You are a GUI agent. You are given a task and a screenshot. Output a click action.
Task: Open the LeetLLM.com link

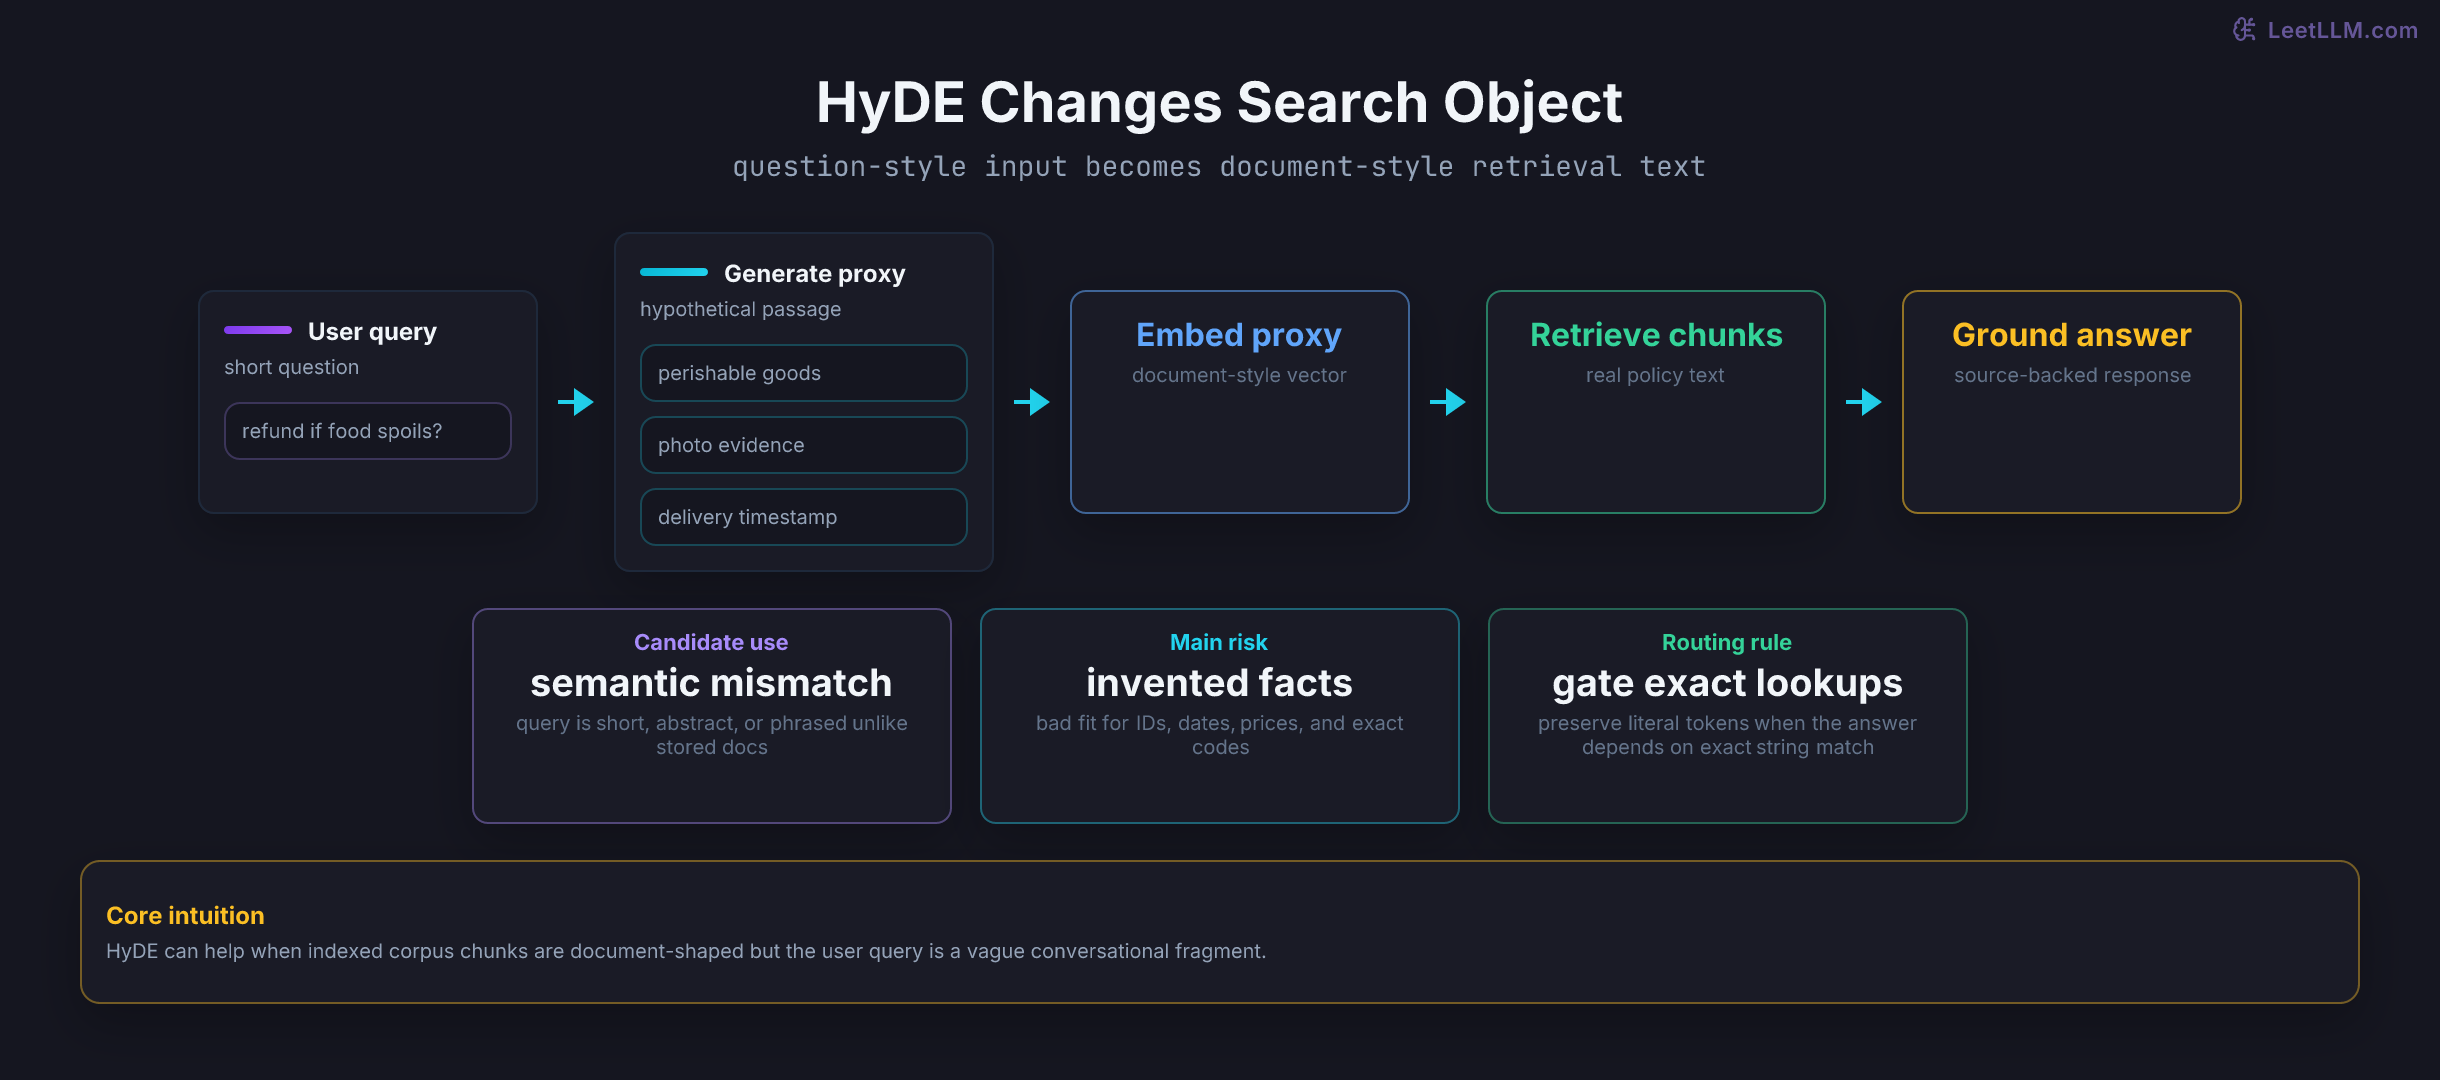tap(2342, 30)
